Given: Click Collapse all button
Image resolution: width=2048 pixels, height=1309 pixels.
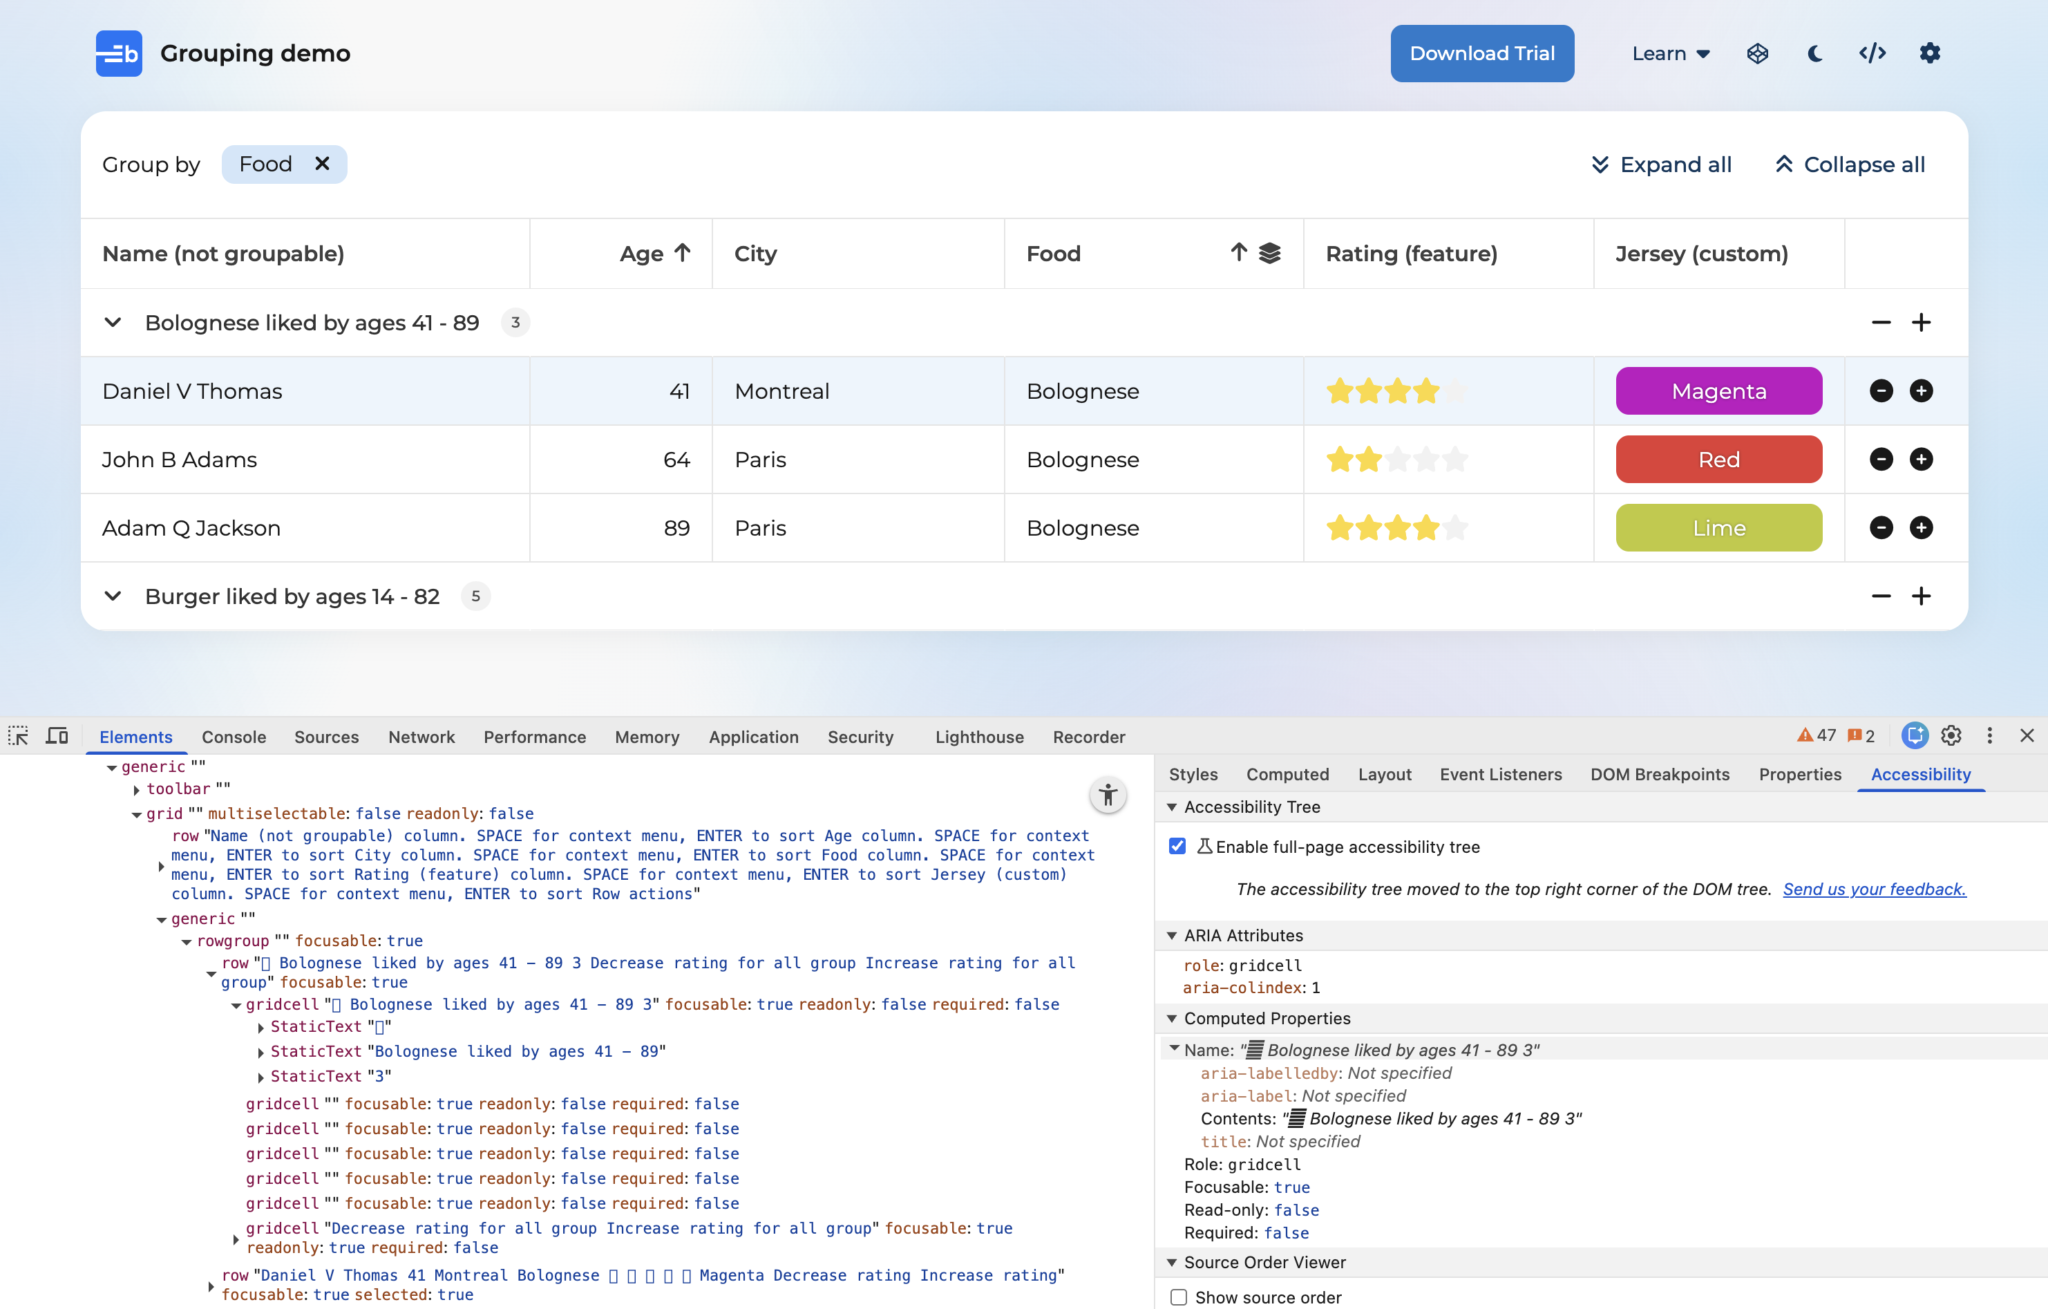Looking at the screenshot, I should [x=1850, y=164].
